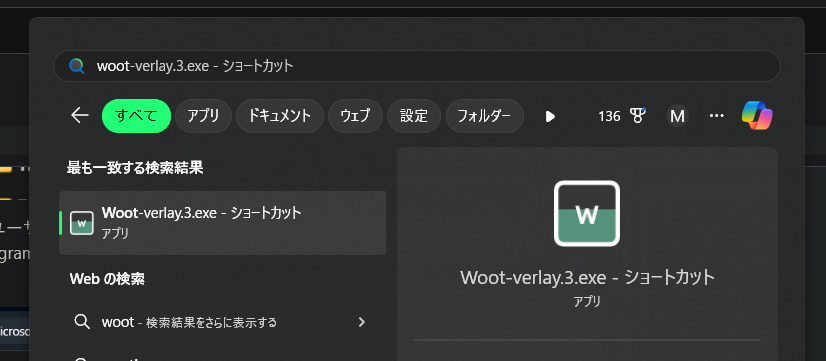Click the search magnifier icon in search box
The image size is (826, 361).
[77, 66]
